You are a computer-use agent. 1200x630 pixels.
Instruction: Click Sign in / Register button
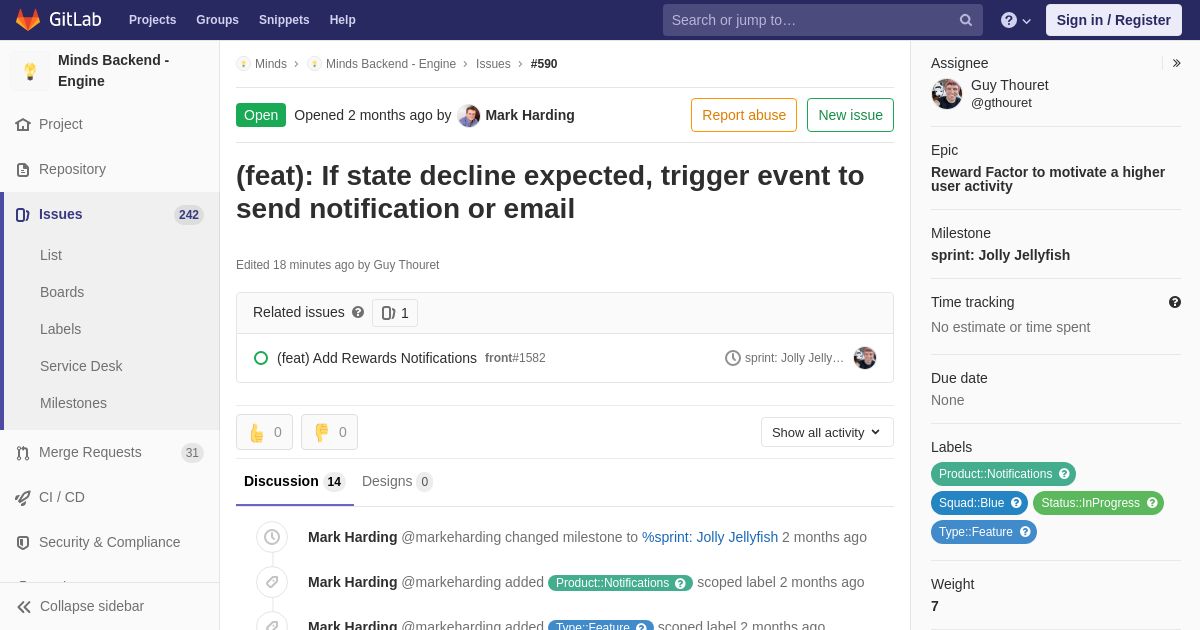point(1114,20)
